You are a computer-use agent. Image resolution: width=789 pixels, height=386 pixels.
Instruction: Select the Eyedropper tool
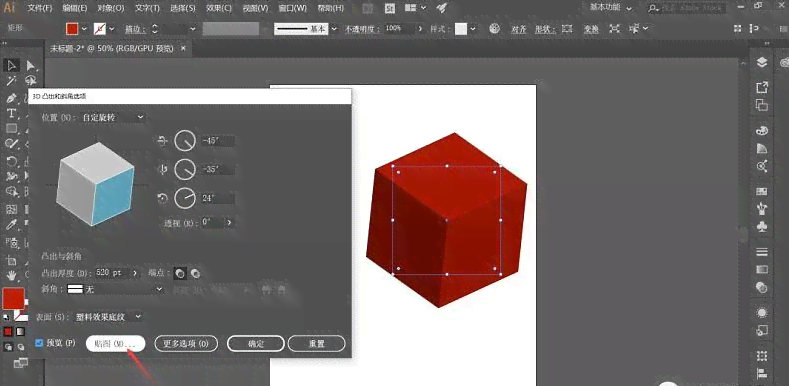point(12,225)
